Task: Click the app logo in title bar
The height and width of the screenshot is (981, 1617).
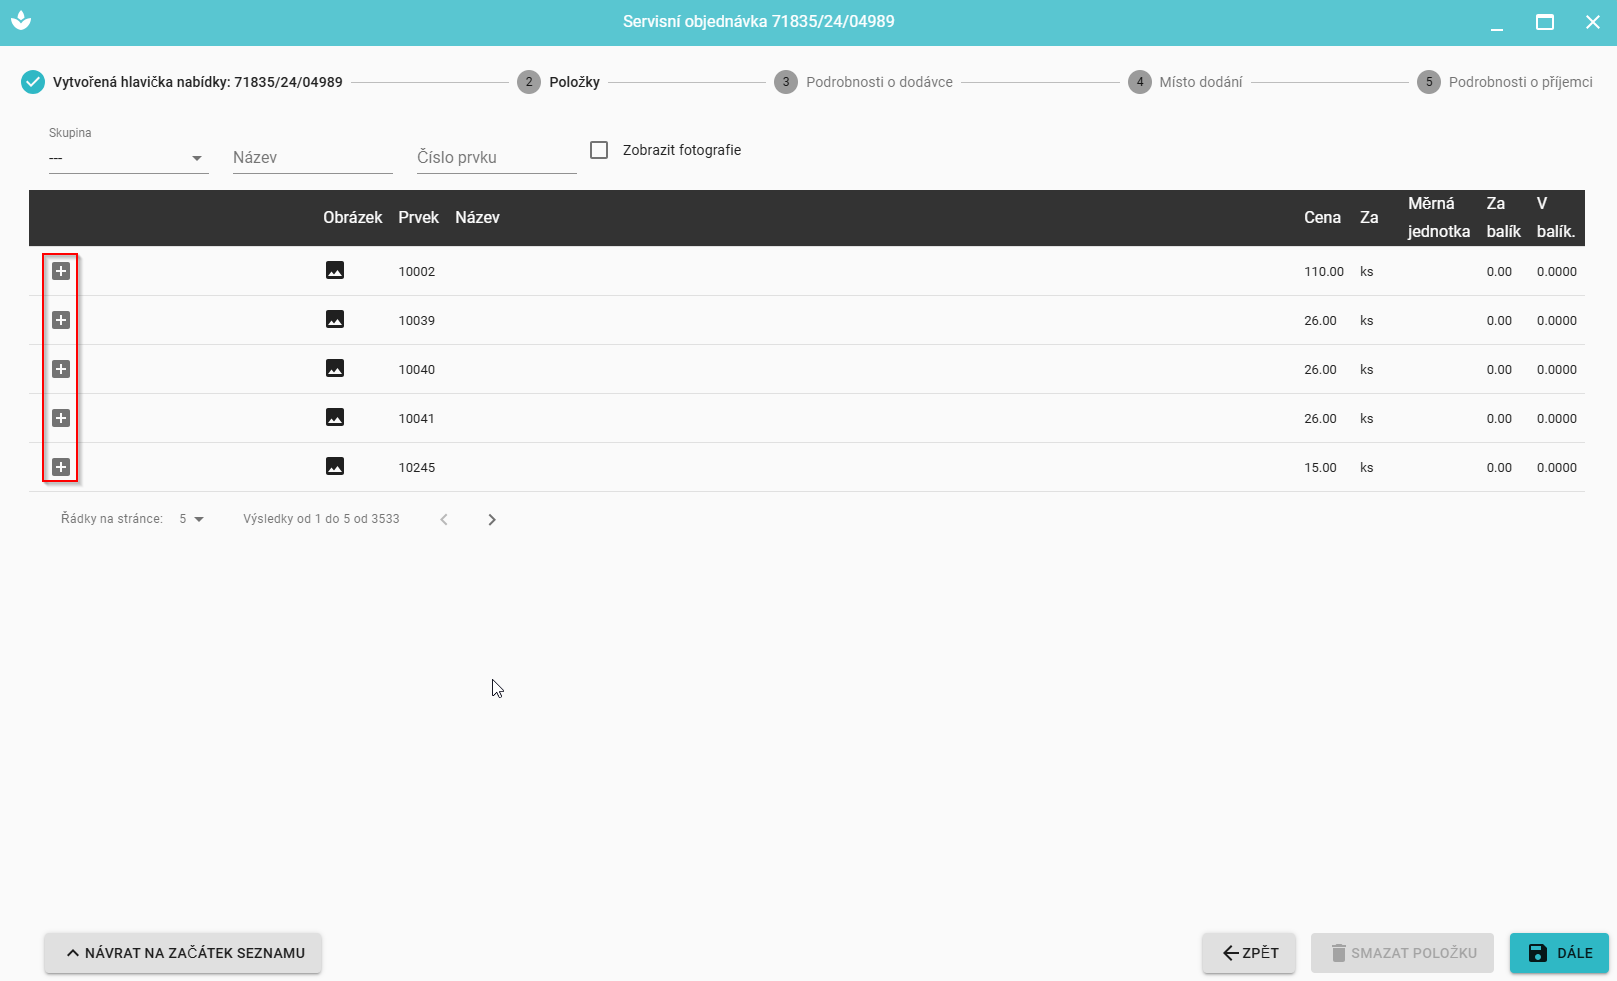Action: point(21,21)
